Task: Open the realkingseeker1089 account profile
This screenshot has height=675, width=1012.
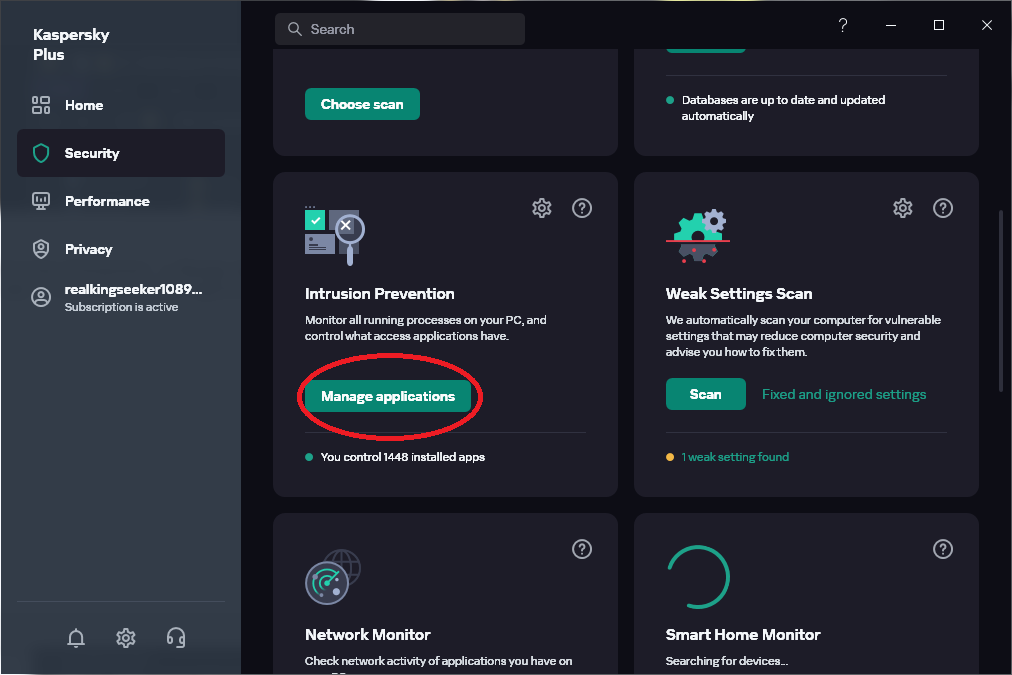Action: 121,297
